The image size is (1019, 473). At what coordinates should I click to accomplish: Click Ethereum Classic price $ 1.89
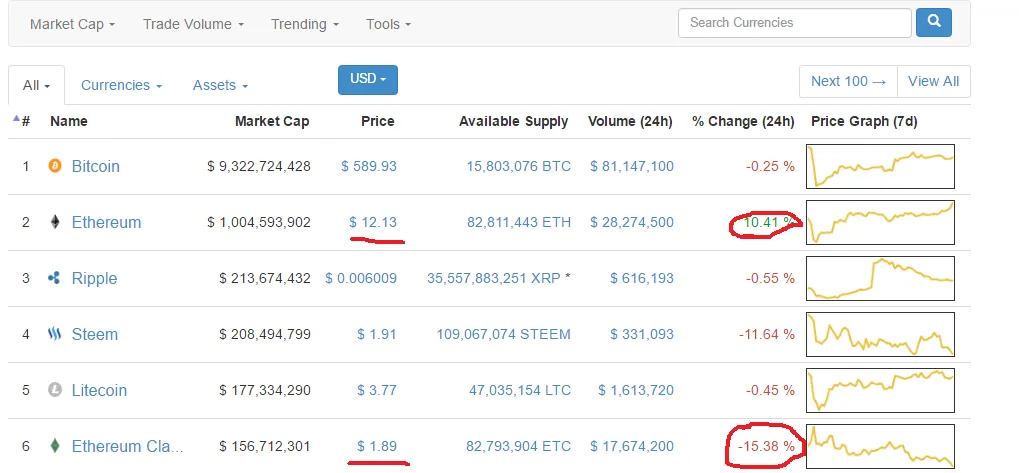pos(376,446)
